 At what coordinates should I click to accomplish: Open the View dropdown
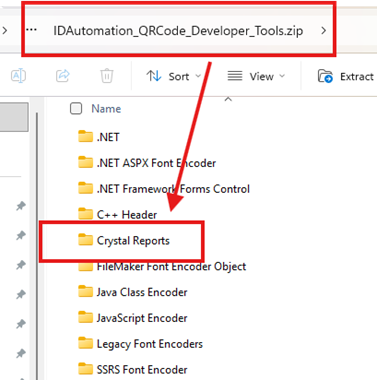point(256,77)
